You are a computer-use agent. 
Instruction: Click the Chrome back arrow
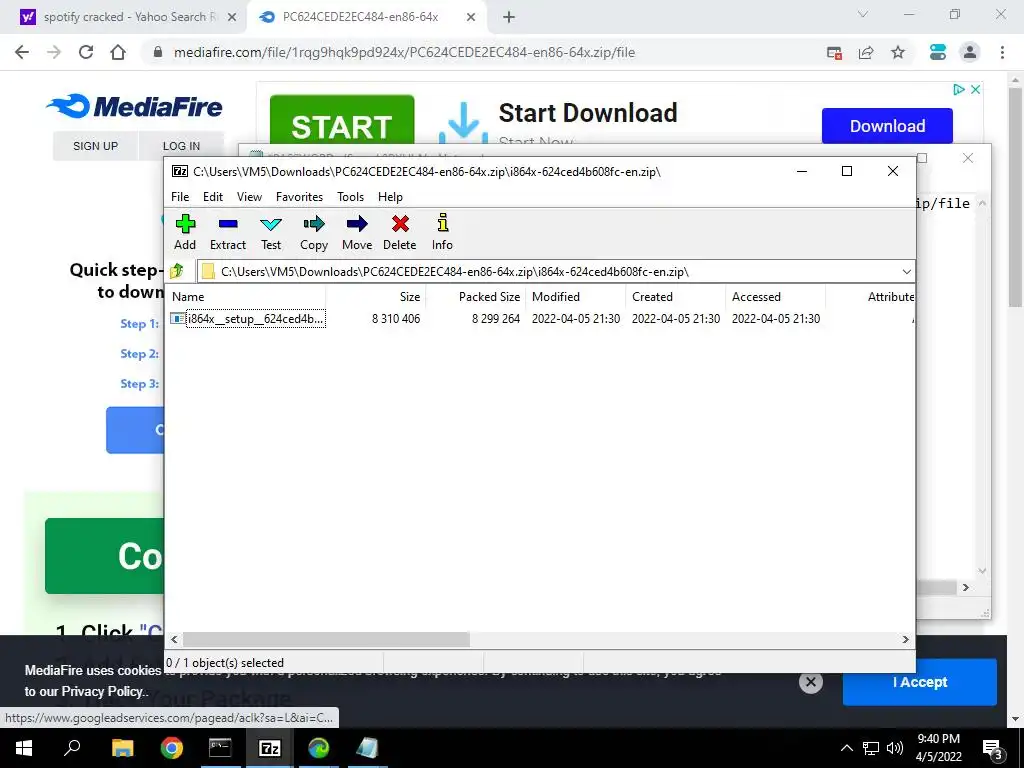coord(22,52)
